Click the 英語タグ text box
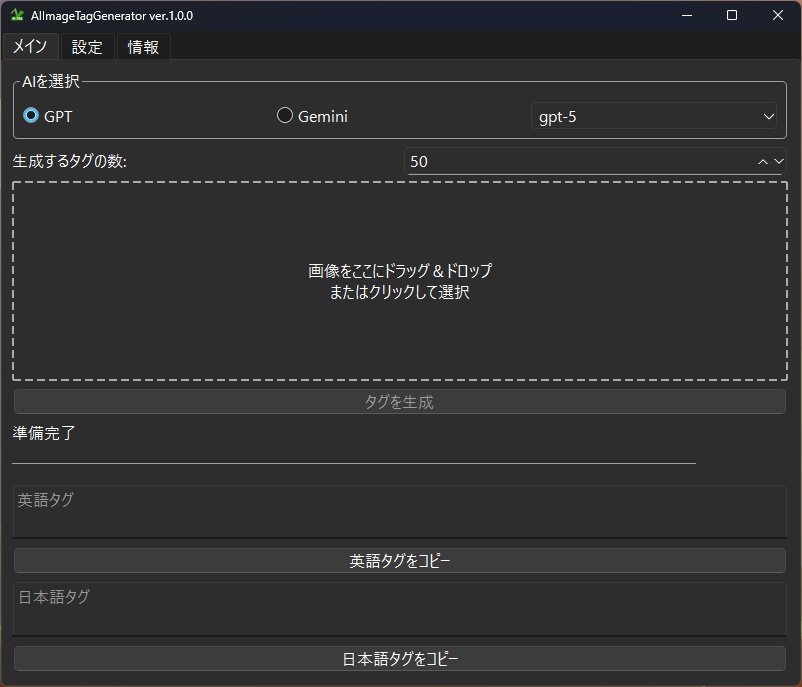802x687 pixels. (x=400, y=512)
